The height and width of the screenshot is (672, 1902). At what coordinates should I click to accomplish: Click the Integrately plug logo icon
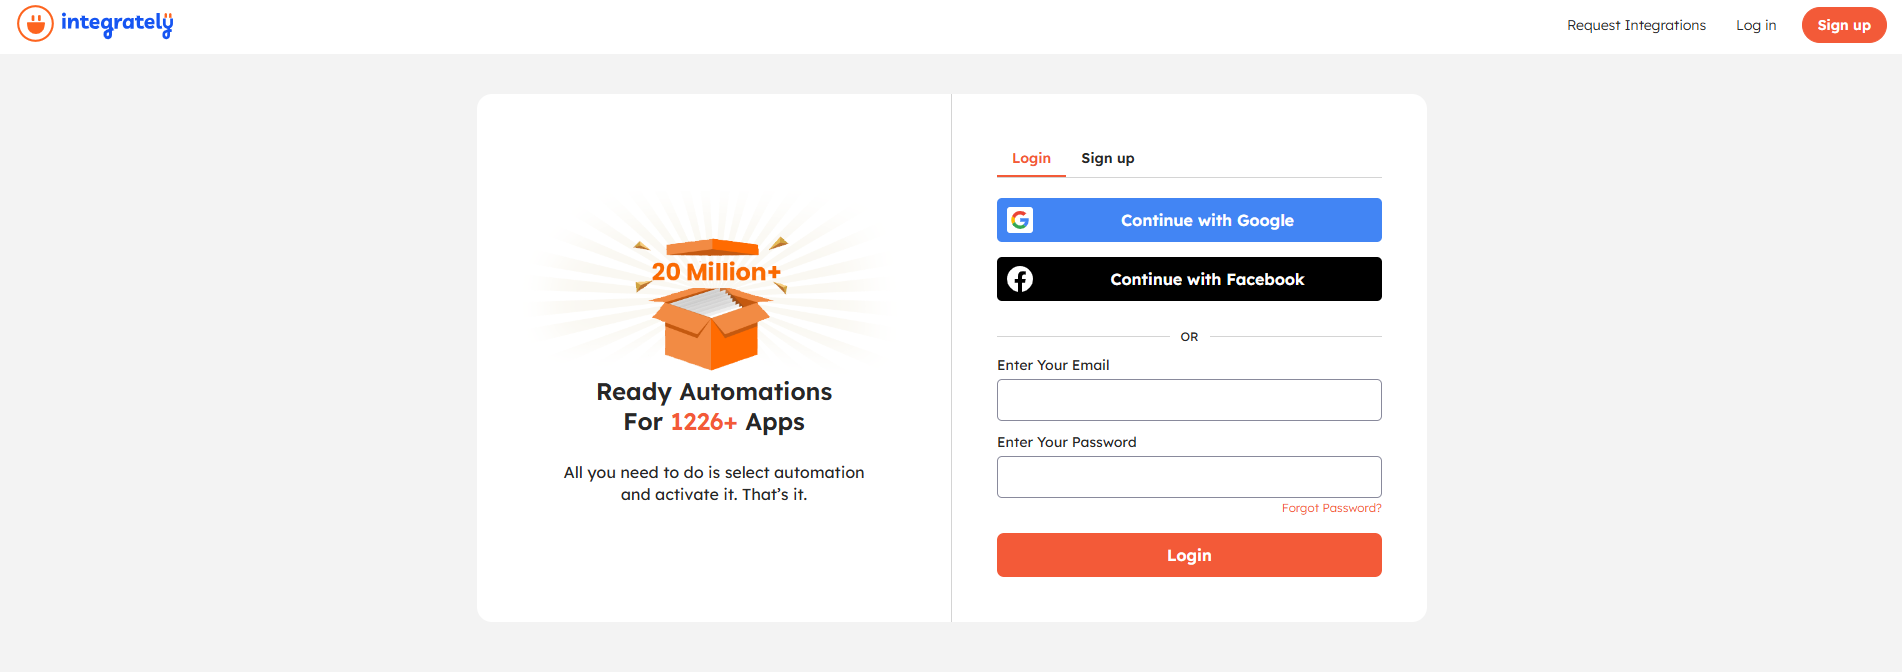(x=35, y=23)
